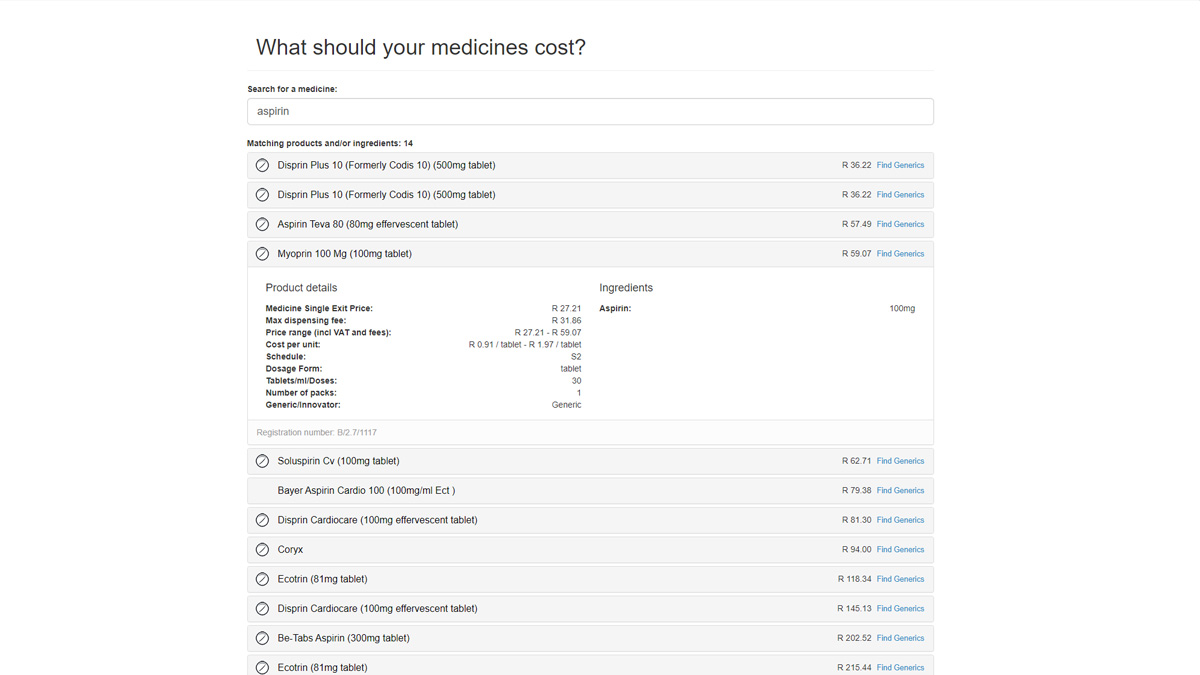Expand the Coryx row by its name
The height and width of the screenshot is (675, 1200).
pos(290,550)
